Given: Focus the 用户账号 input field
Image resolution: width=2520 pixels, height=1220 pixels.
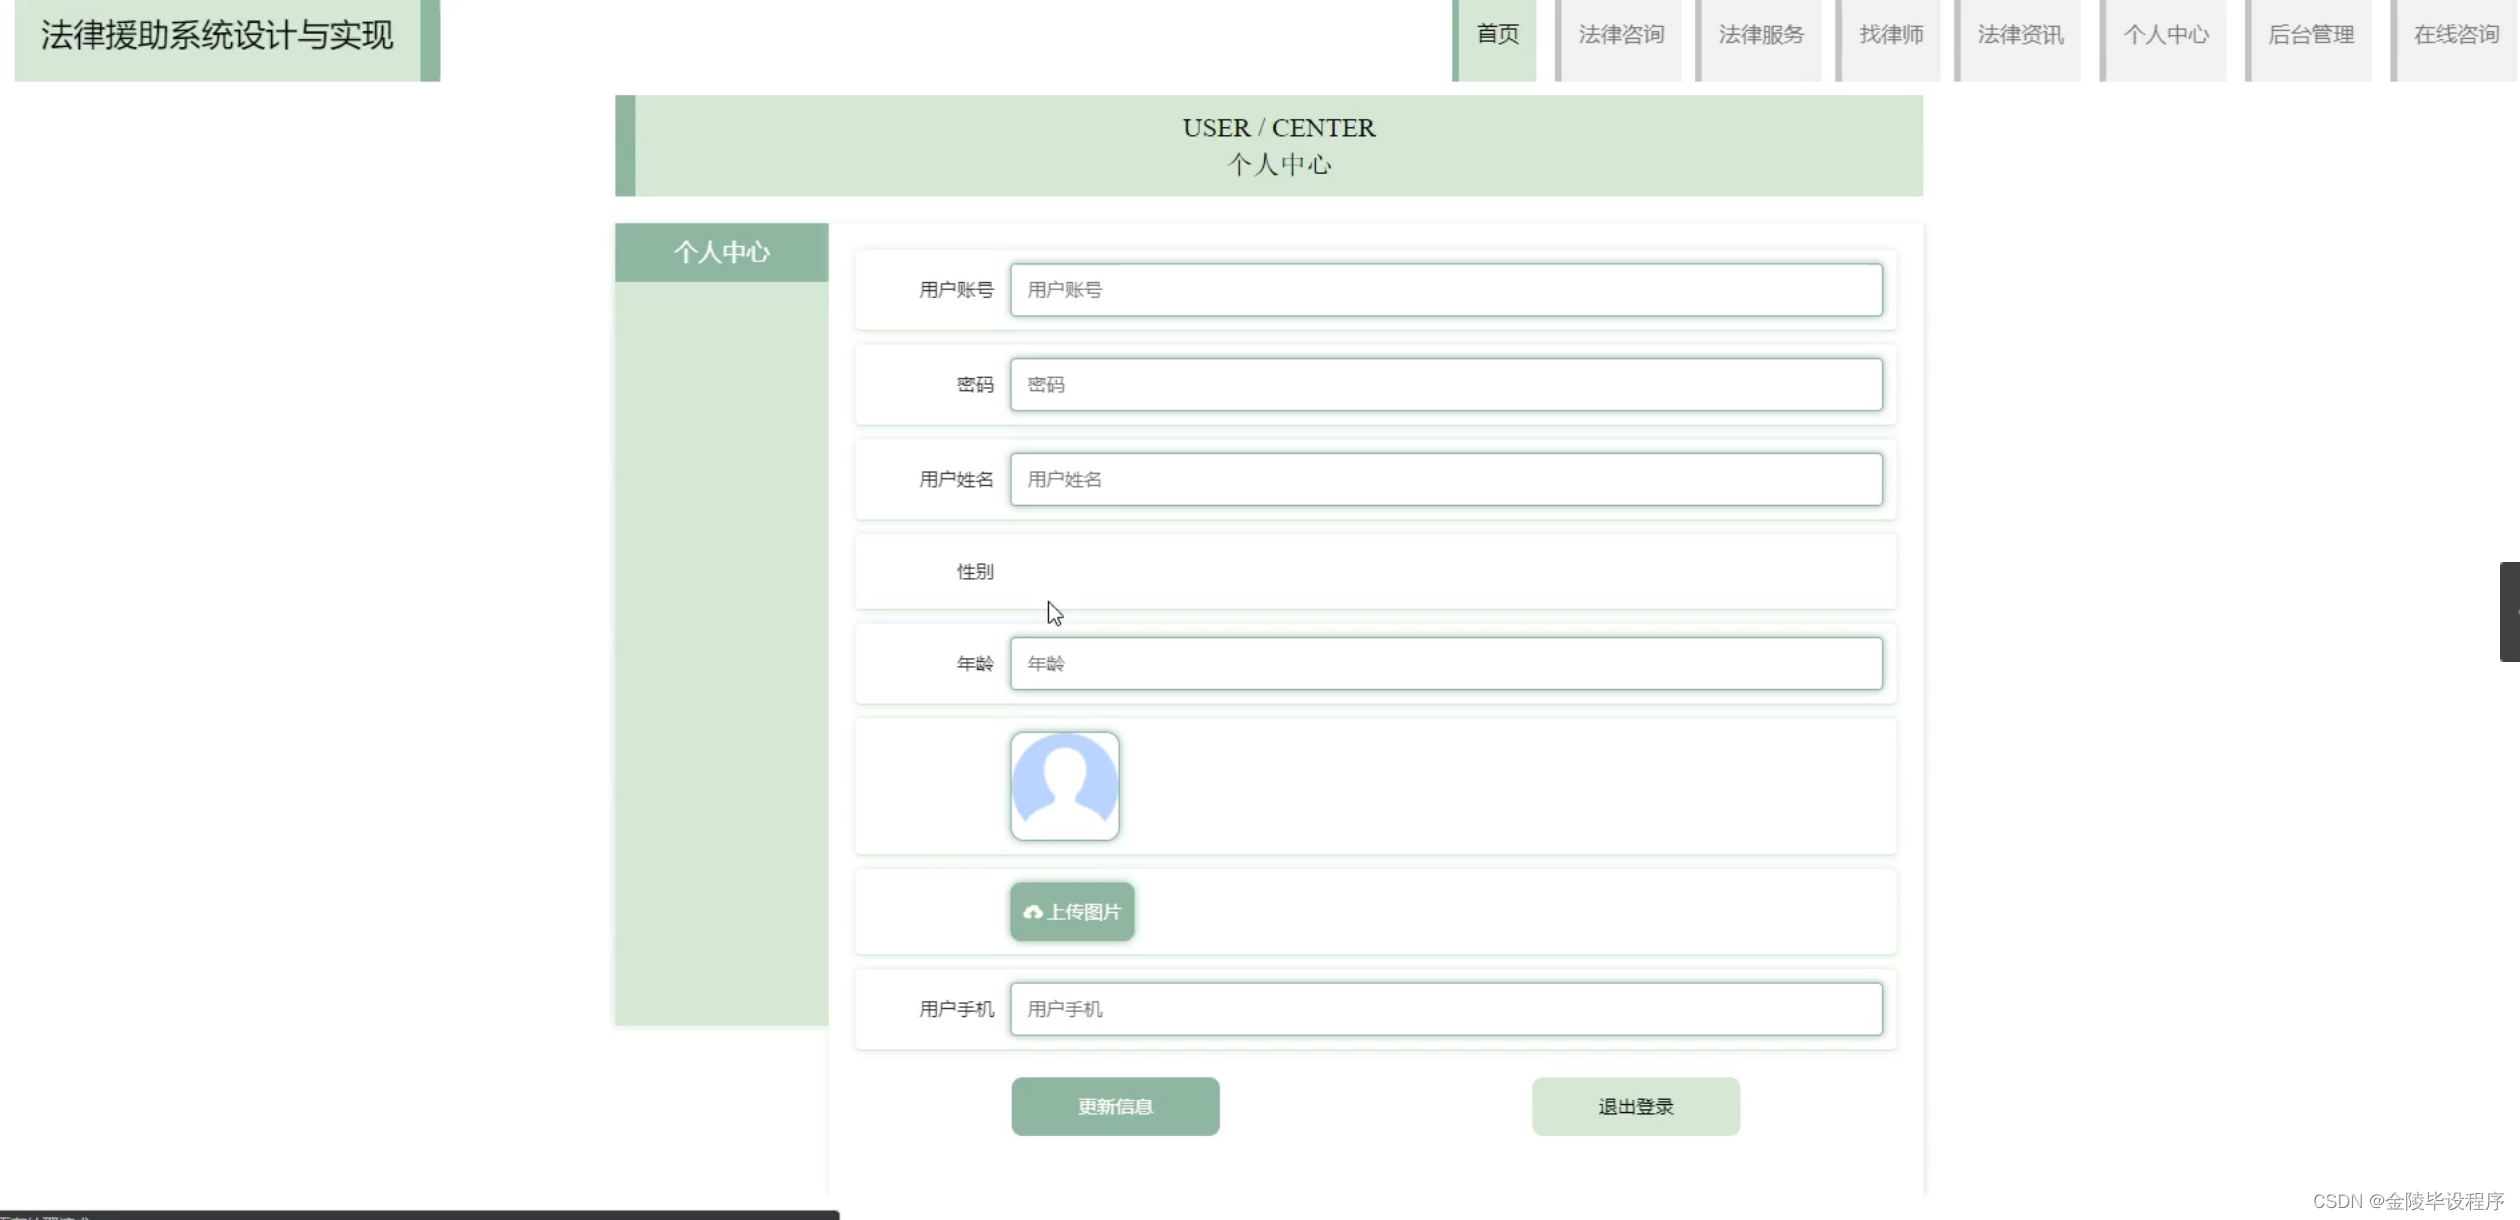Looking at the screenshot, I should [1446, 290].
